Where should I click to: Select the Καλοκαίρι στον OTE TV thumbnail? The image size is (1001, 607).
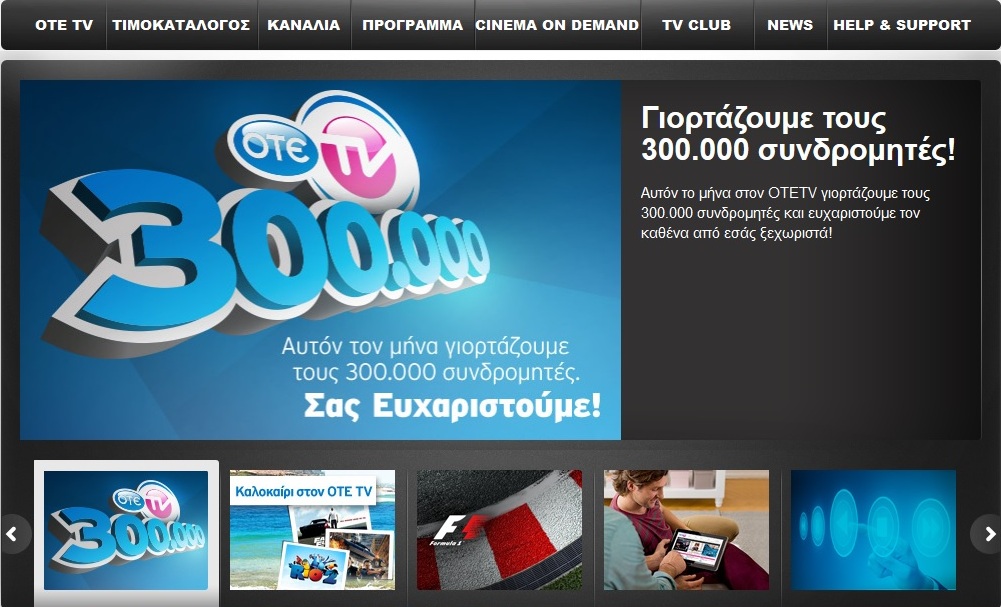click(313, 530)
